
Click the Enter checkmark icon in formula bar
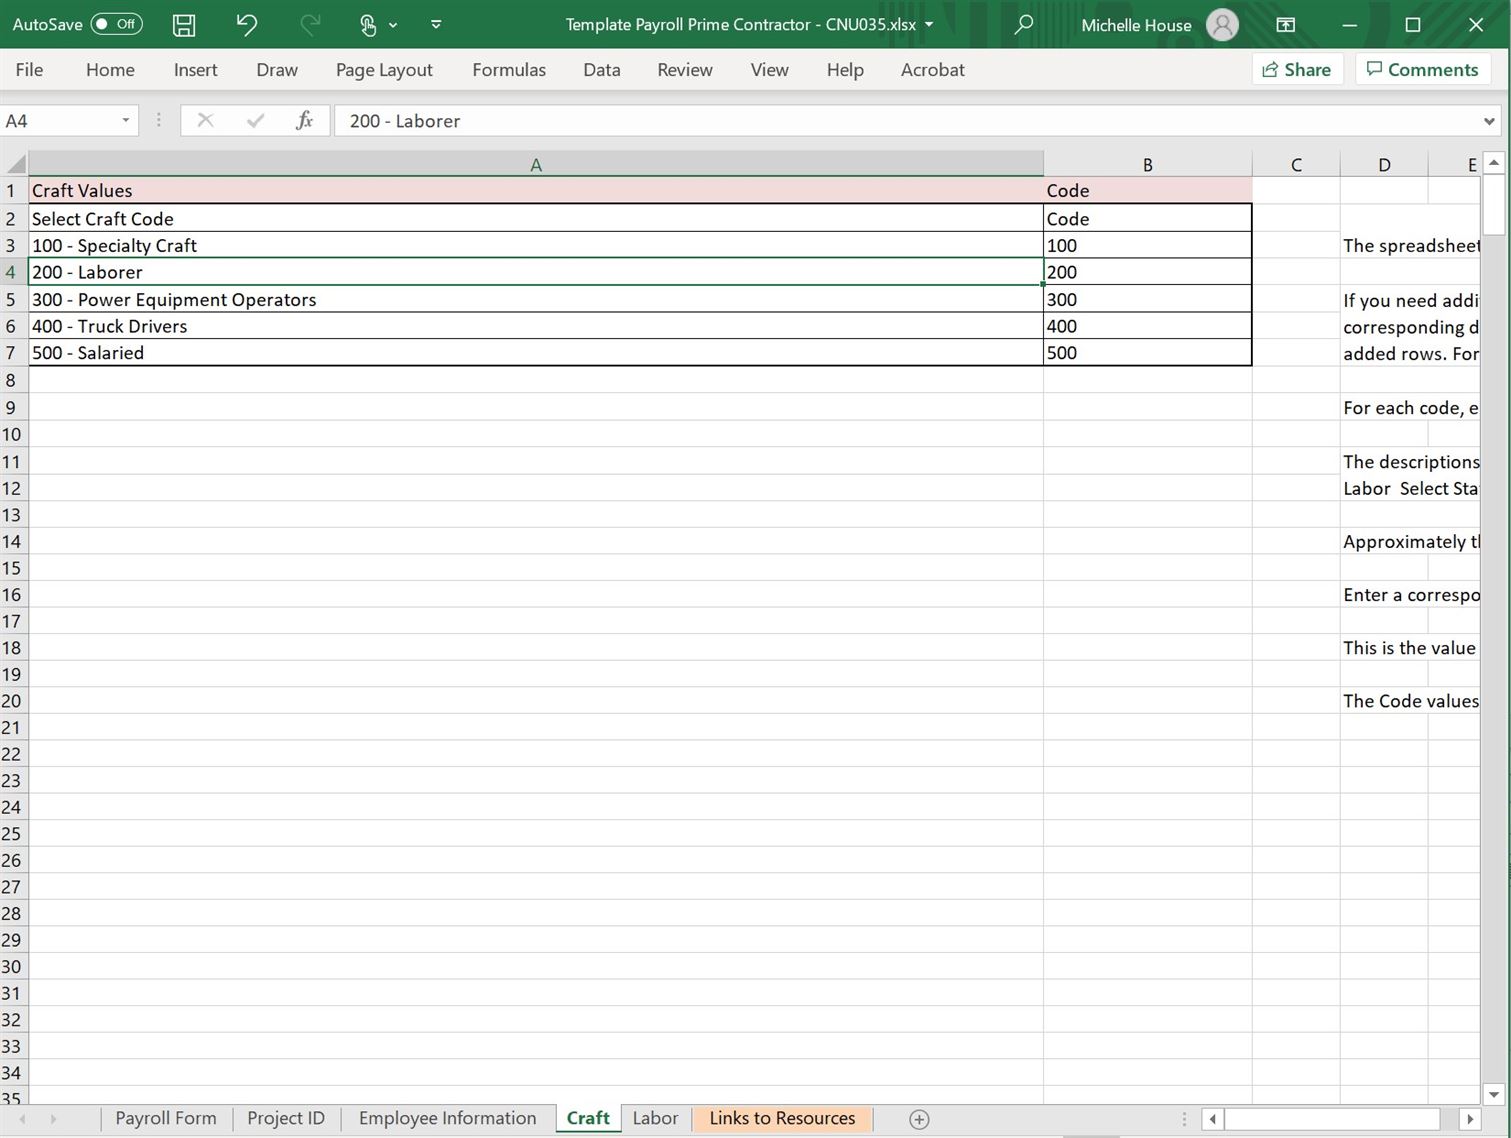coord(256,121)
